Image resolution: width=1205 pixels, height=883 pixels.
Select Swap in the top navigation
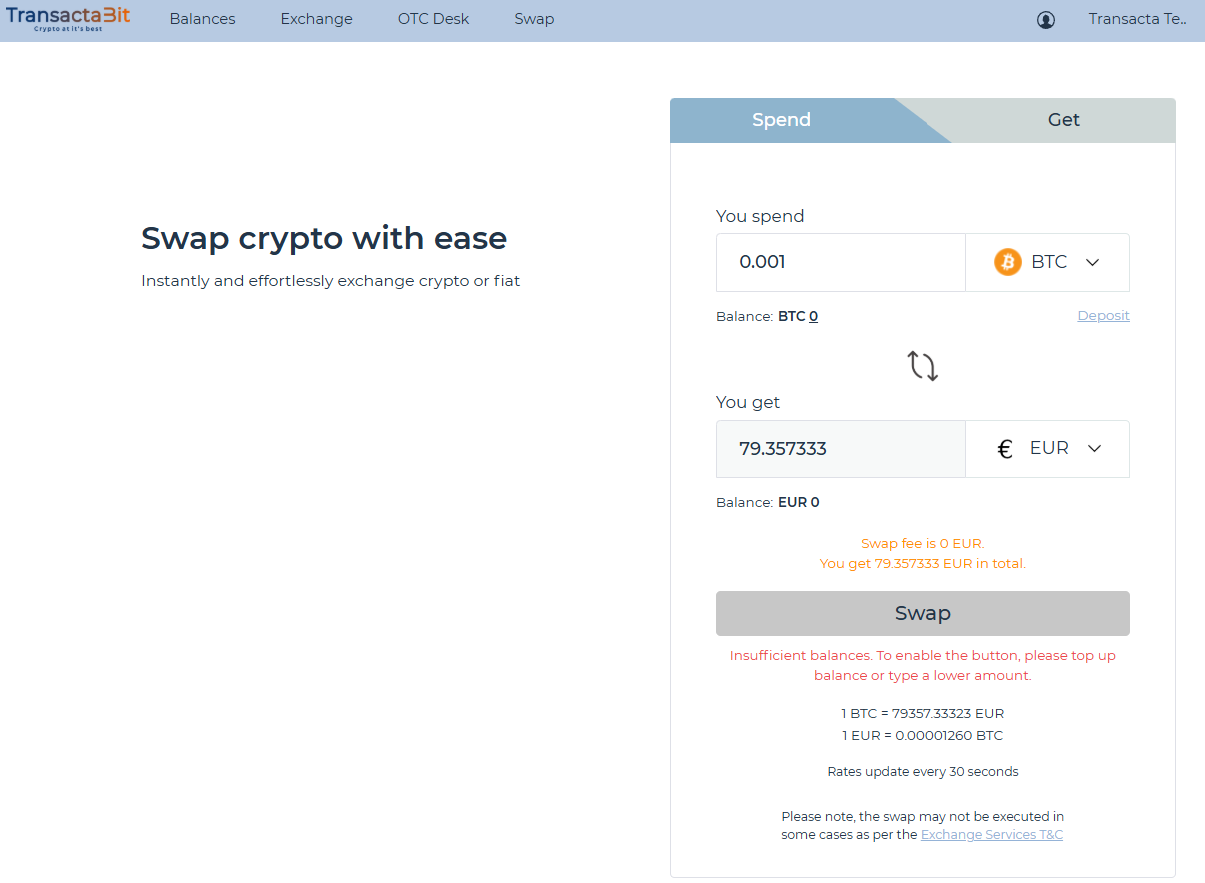[x=534, y=19]
